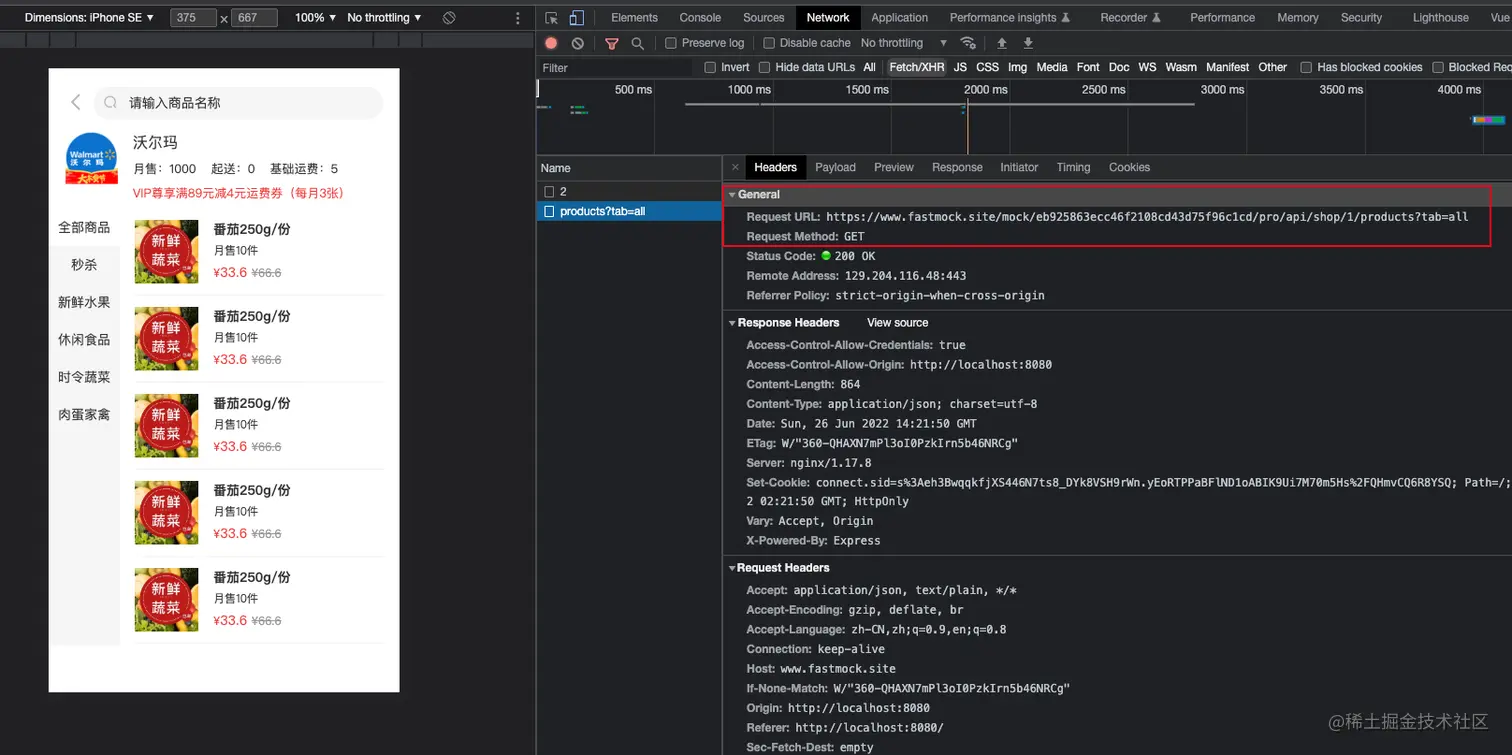Filter requests by Doc
The height and width of the screenshot is (755, 1512).
[1119, 67]
